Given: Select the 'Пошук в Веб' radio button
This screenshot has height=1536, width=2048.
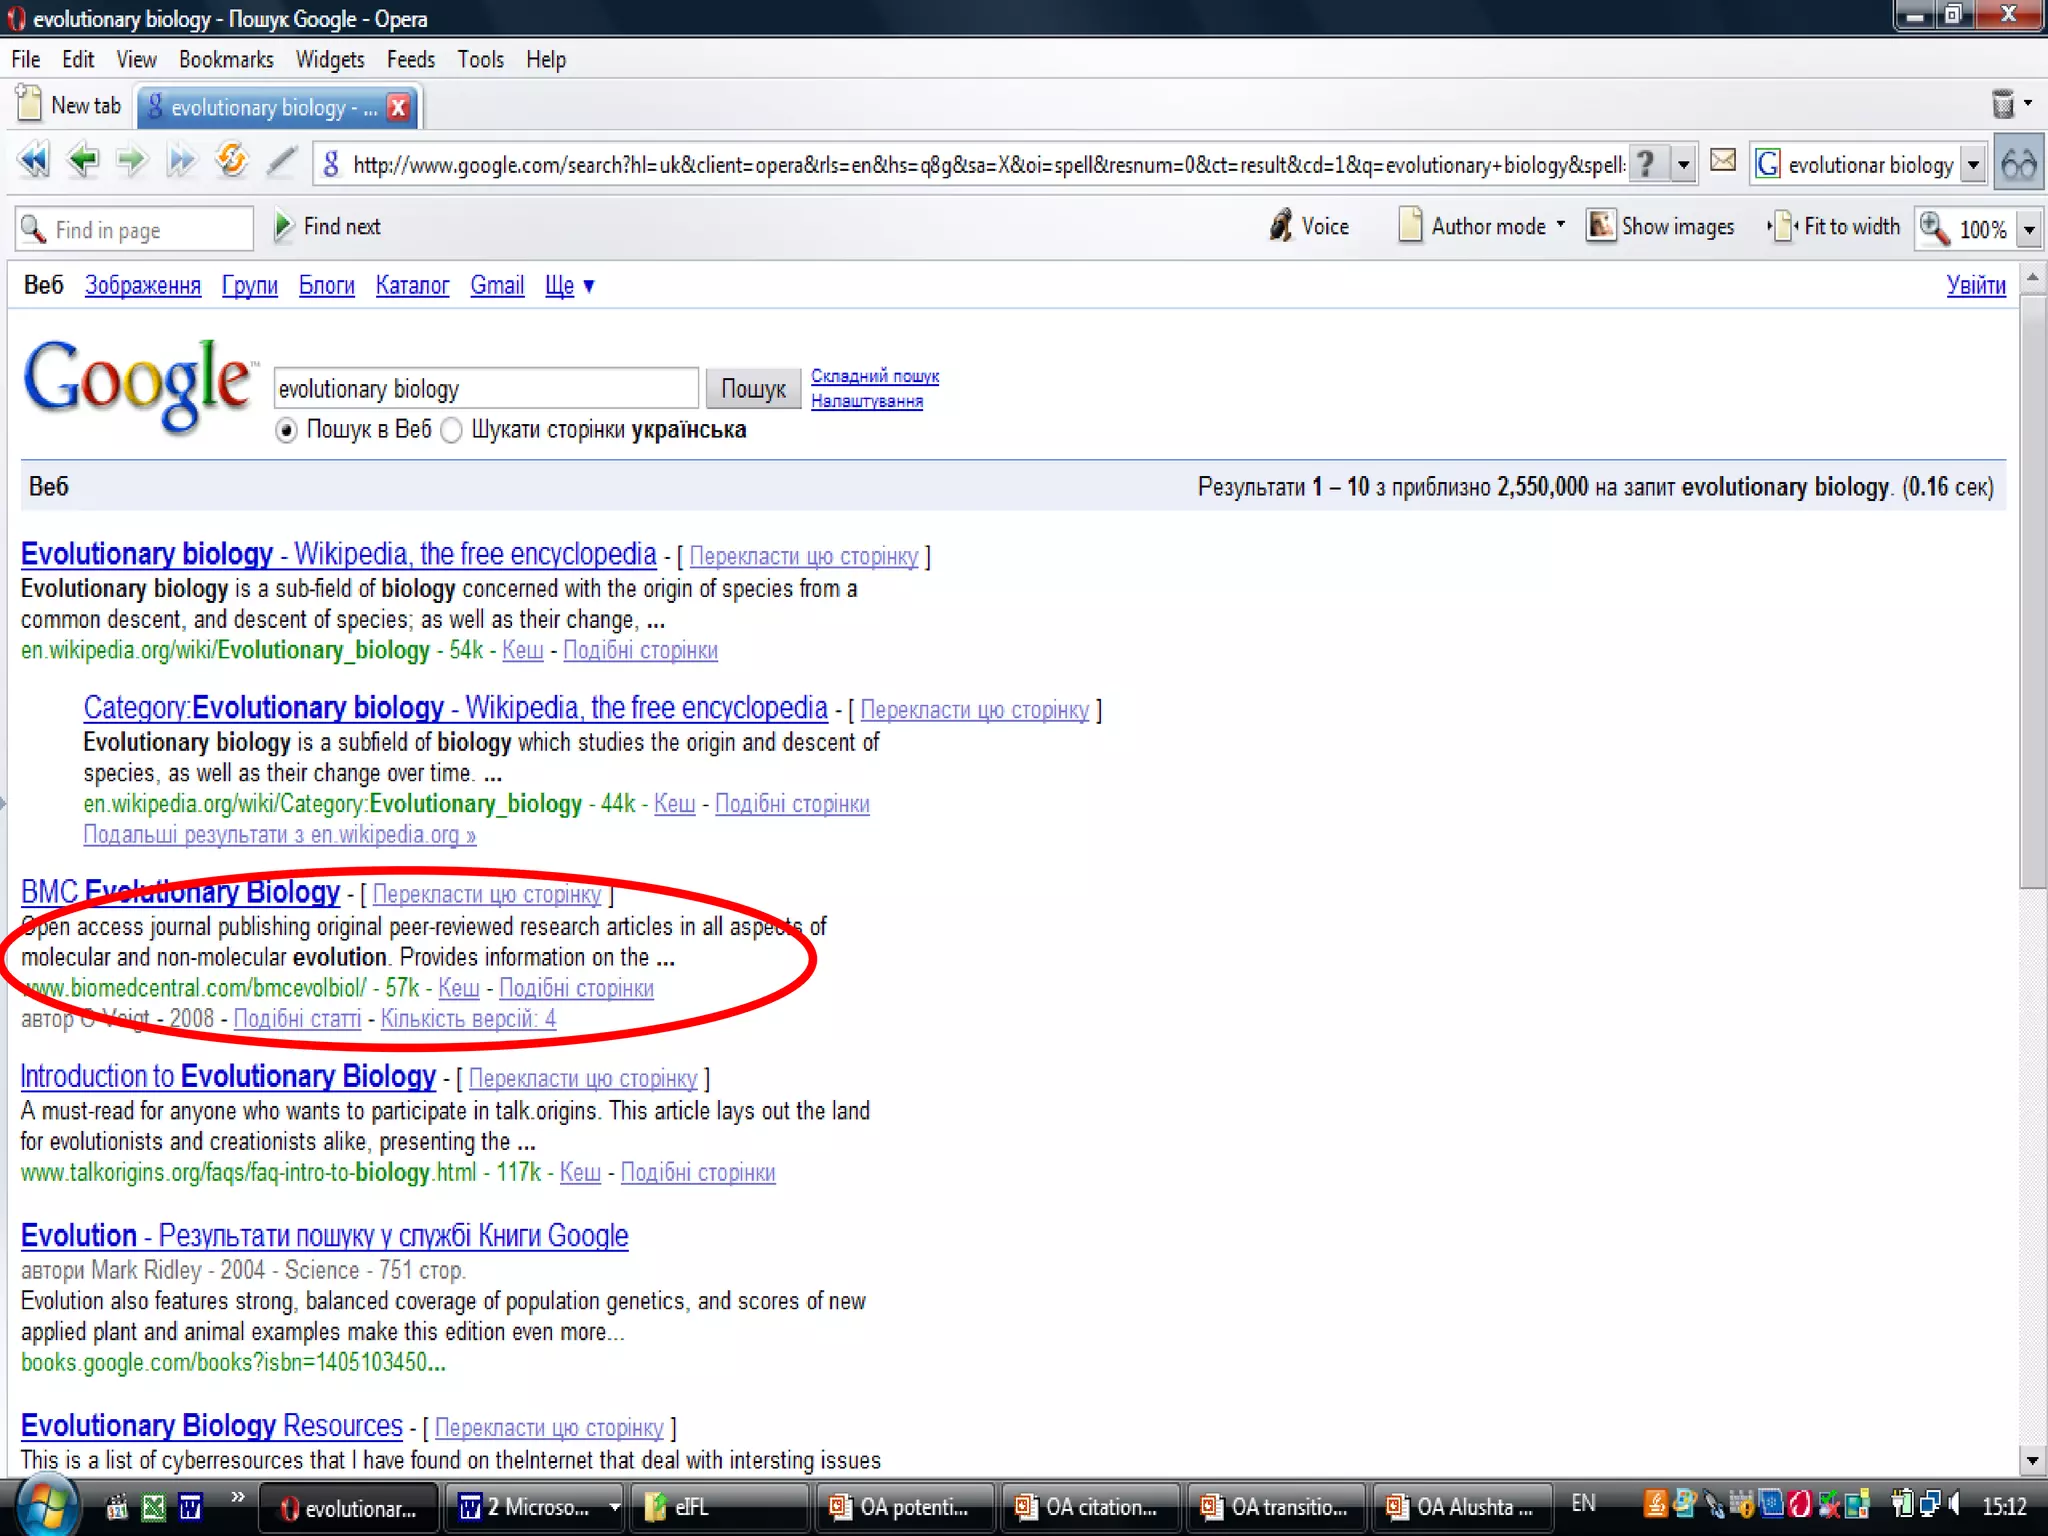Looking at the screenshot, I should [286, 431].
